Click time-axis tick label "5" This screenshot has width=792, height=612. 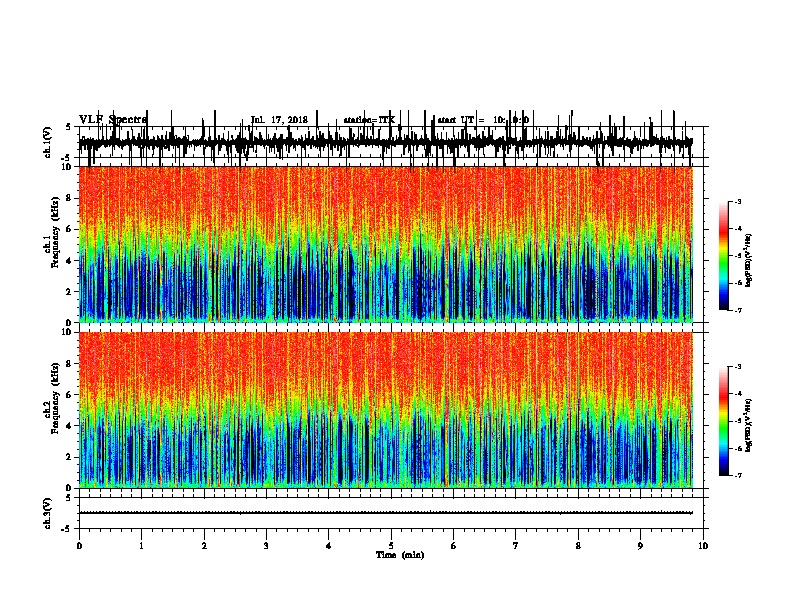(391, 546)
